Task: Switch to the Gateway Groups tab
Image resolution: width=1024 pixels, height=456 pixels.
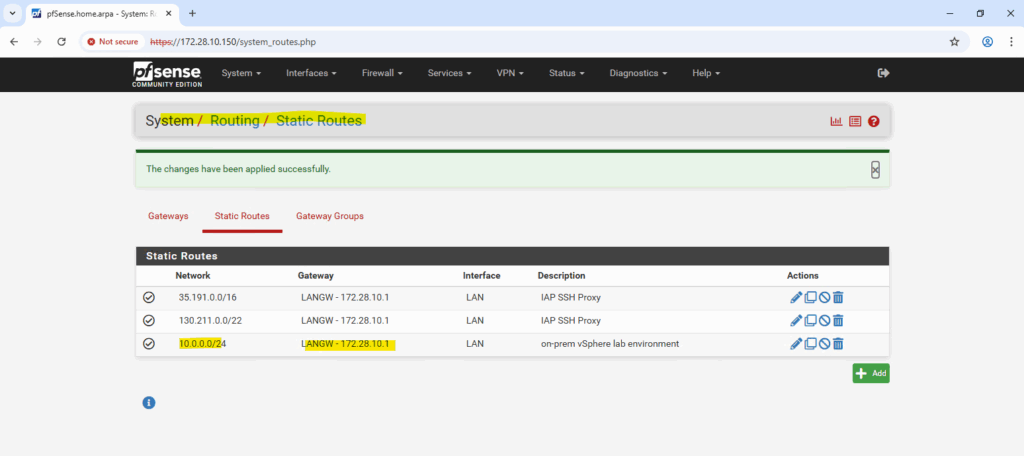Action: (329, 216)
